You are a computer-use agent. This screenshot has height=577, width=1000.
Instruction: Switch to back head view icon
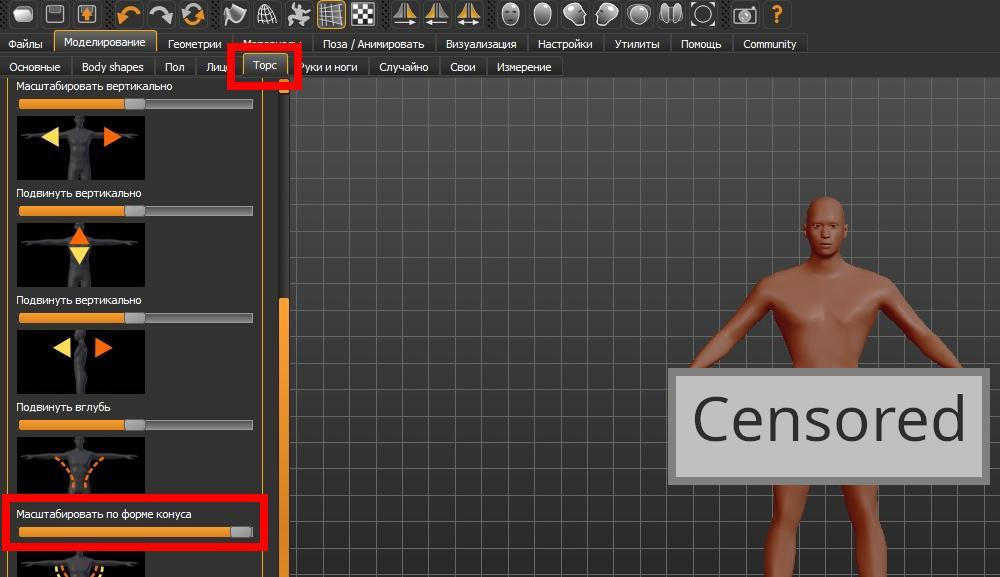point(542,14)
